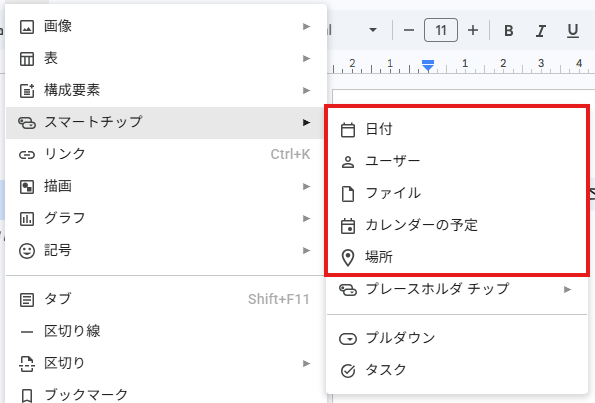Click the font size field showing 11
Image resolution: width=595 pixels, height=403 pixels.
(x=441, y=30)
